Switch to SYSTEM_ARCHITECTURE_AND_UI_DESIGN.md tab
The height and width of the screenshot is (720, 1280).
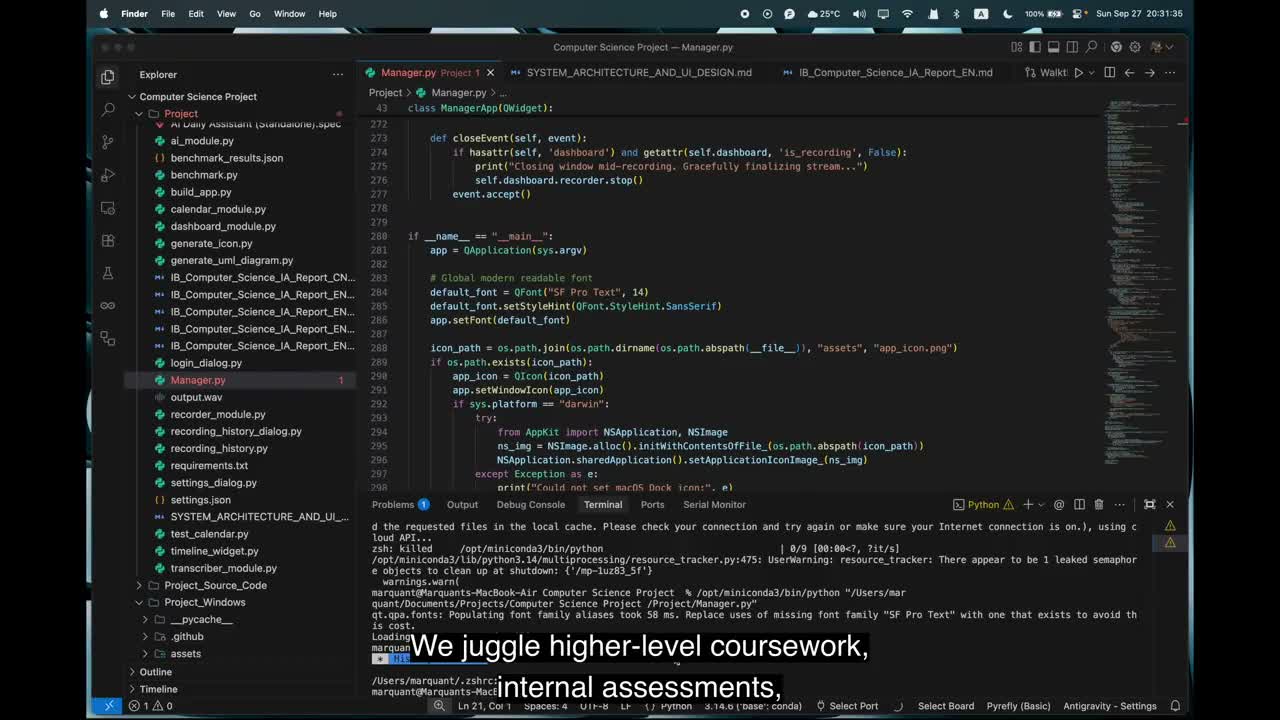click(x=639, y=72)
